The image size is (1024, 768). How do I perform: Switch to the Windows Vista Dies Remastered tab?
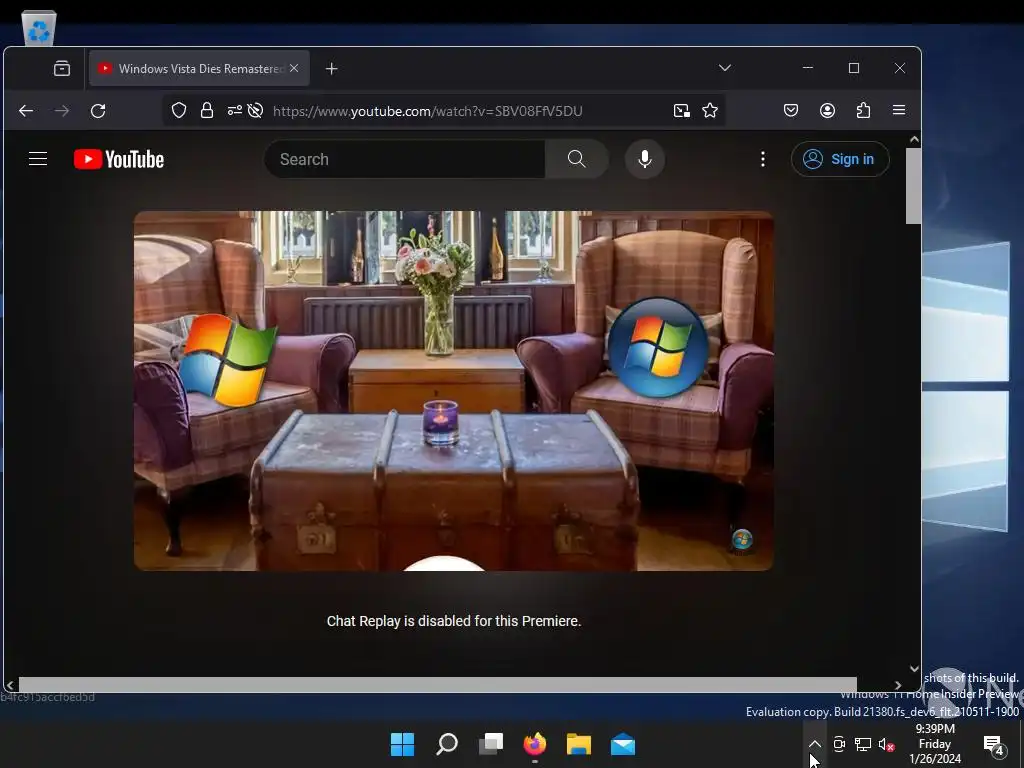199,69
